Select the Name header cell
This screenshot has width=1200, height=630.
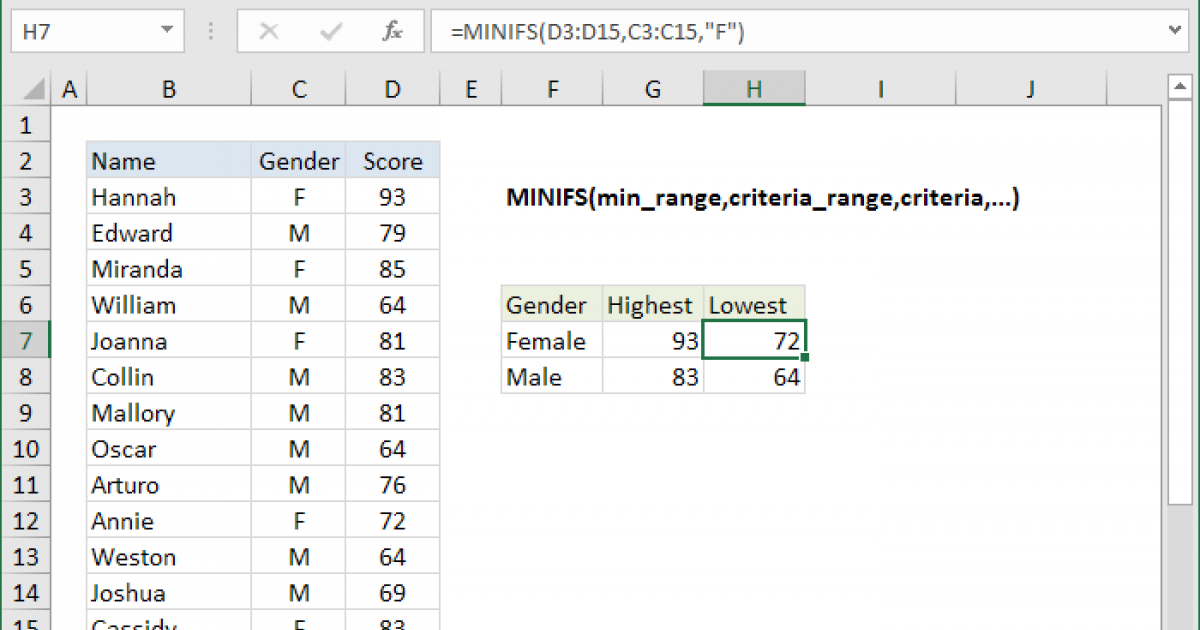point(168,161)
